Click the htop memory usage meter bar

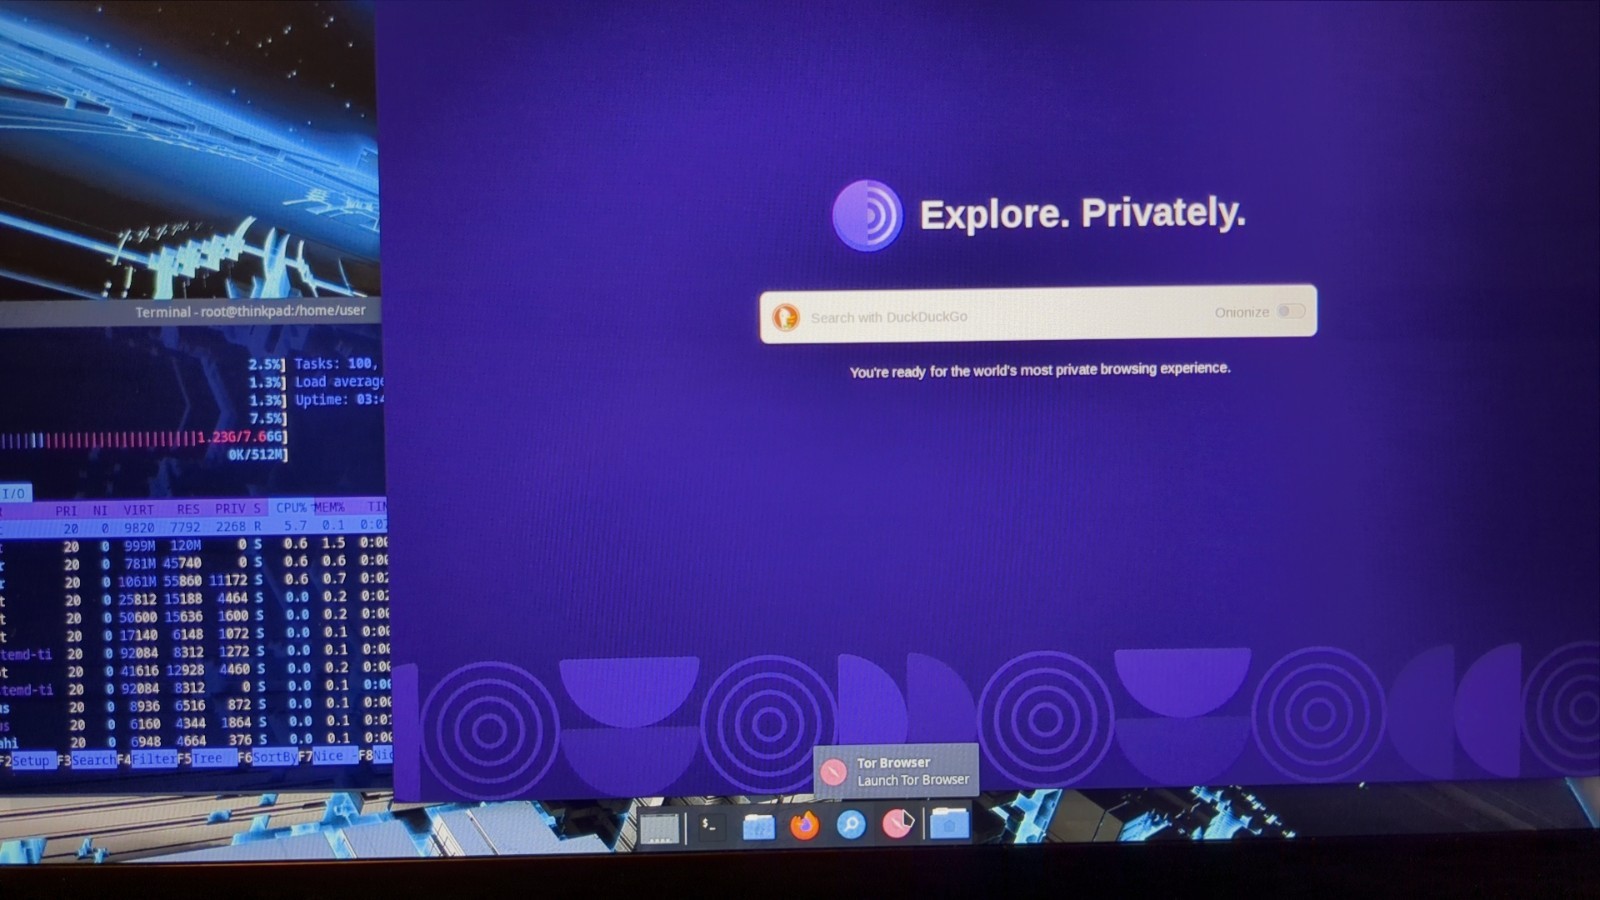144,437
